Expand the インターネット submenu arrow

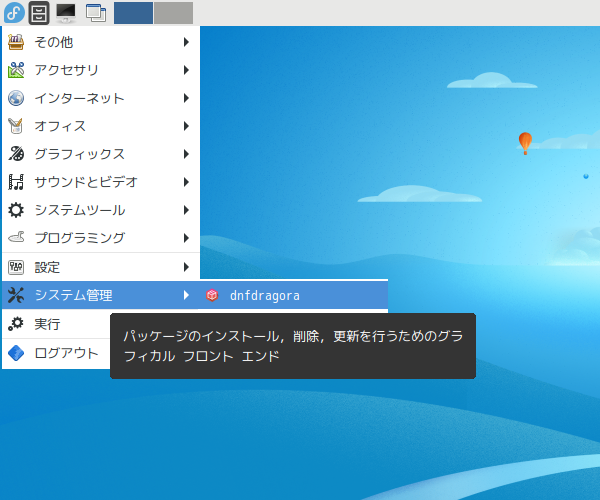coord(186,98)
